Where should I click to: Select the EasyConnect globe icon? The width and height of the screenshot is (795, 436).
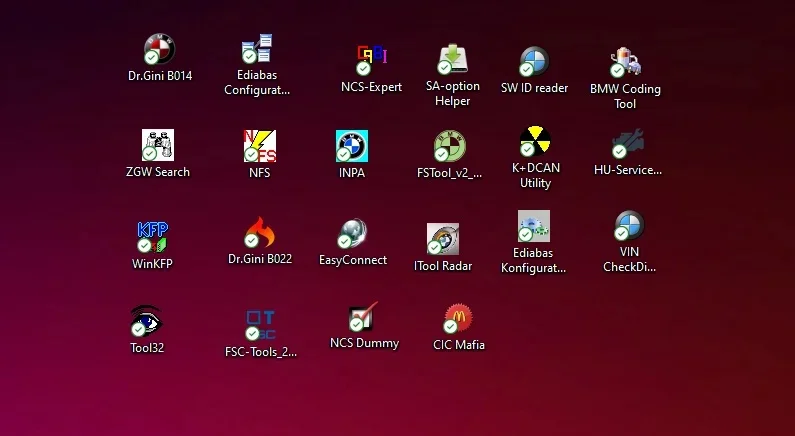(x=352, y=233)
